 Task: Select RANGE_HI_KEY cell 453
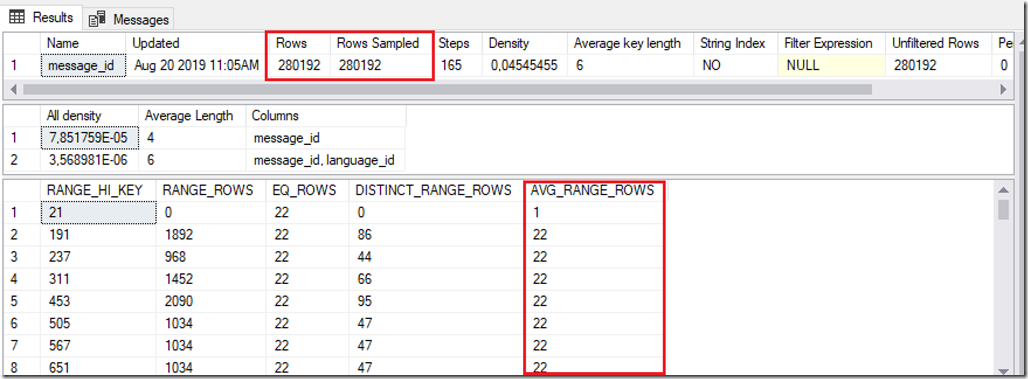pyautogui.click(x=98, y=302)
